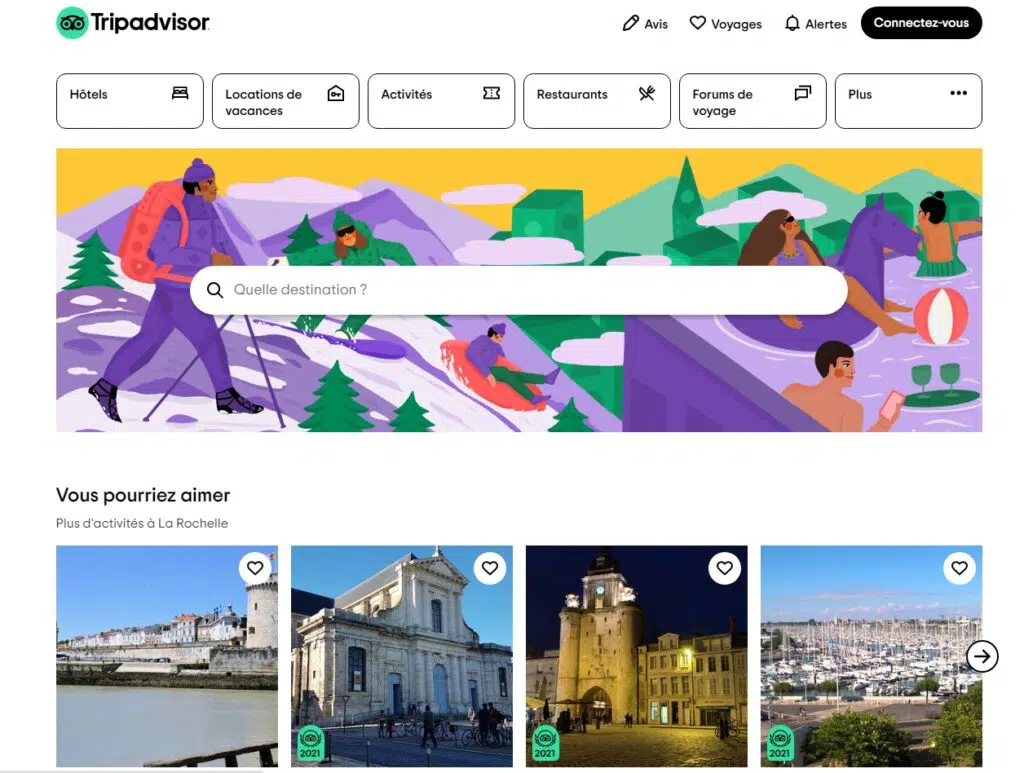The height and width of the screenshot is (773, 1024).
Task: Click the bell Alertes icon
Action: (792, 24)
